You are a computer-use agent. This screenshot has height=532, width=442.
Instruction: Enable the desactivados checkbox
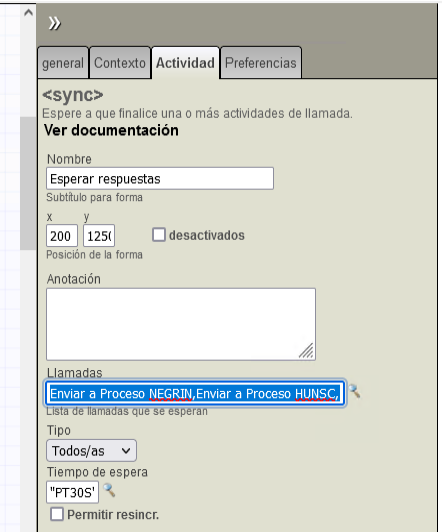pos(159,235)
